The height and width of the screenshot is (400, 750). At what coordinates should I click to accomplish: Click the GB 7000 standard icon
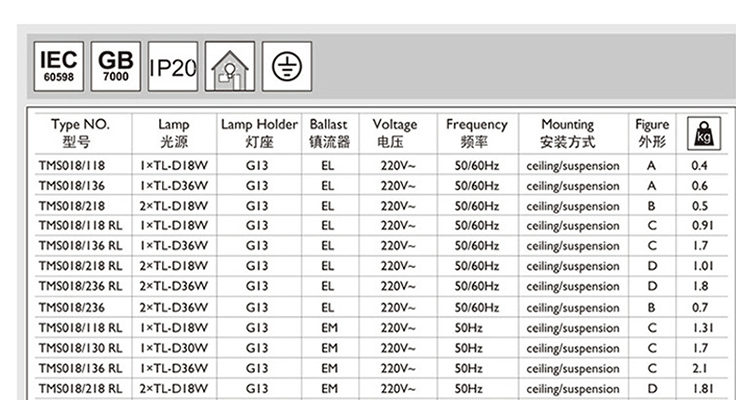116,66
